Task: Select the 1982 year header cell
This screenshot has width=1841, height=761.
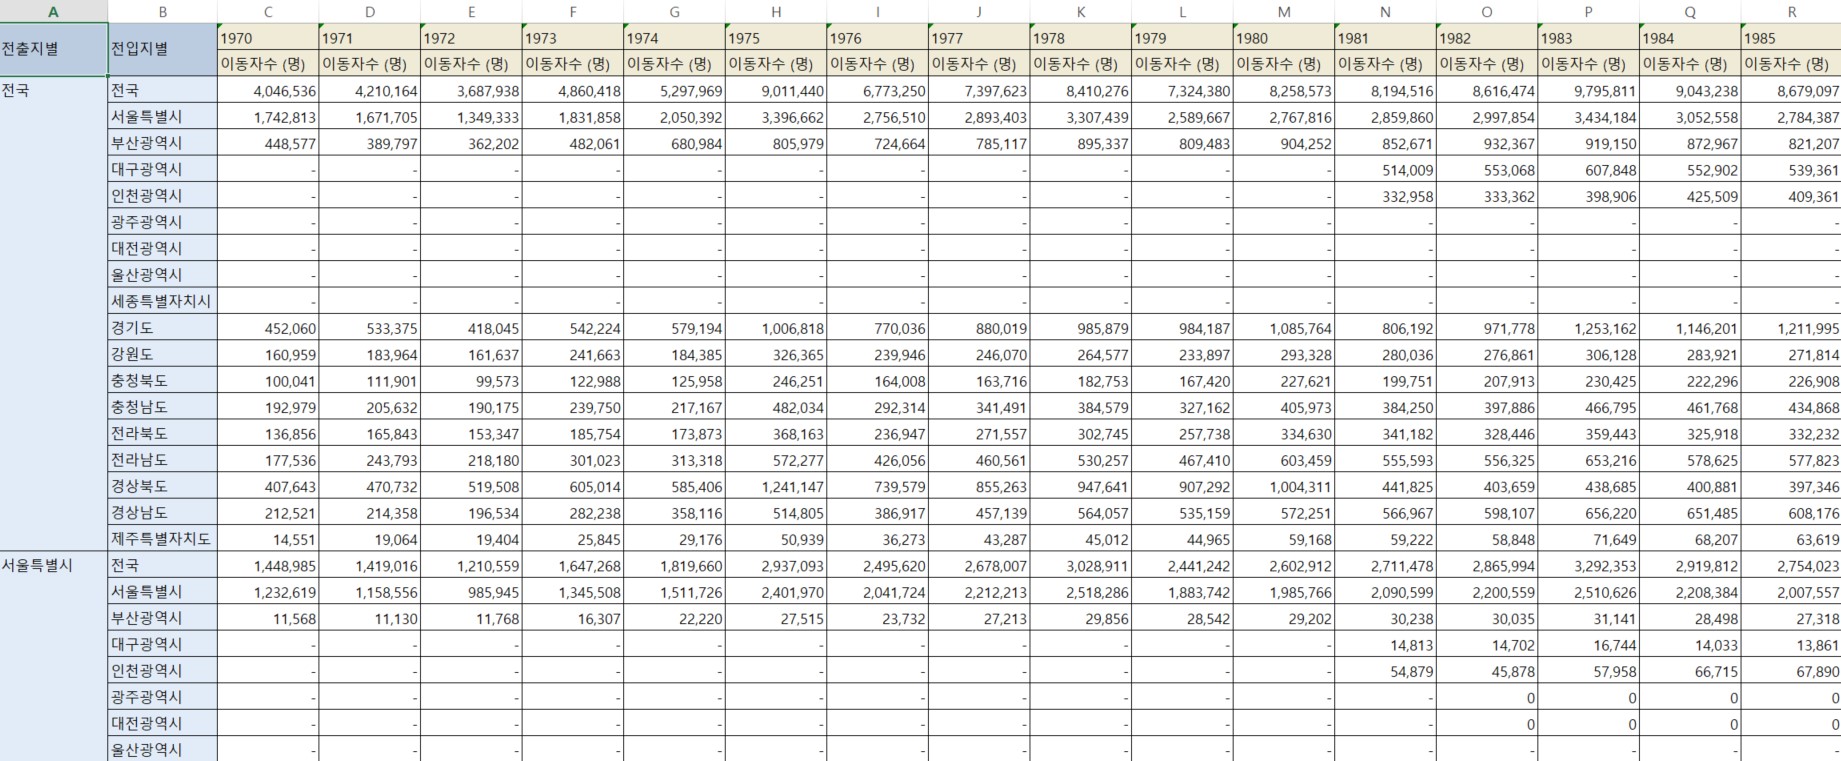Action: pos(1487,38)
